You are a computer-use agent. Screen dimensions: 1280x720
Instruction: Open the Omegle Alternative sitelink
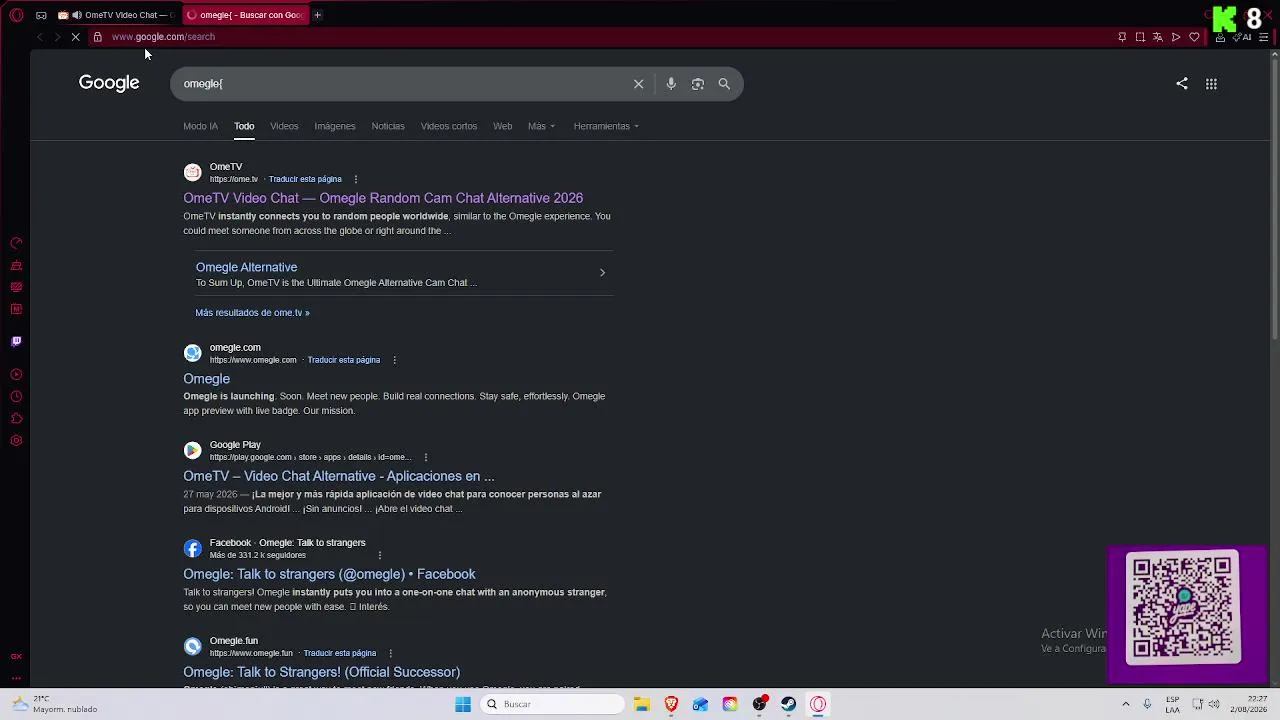246,267
